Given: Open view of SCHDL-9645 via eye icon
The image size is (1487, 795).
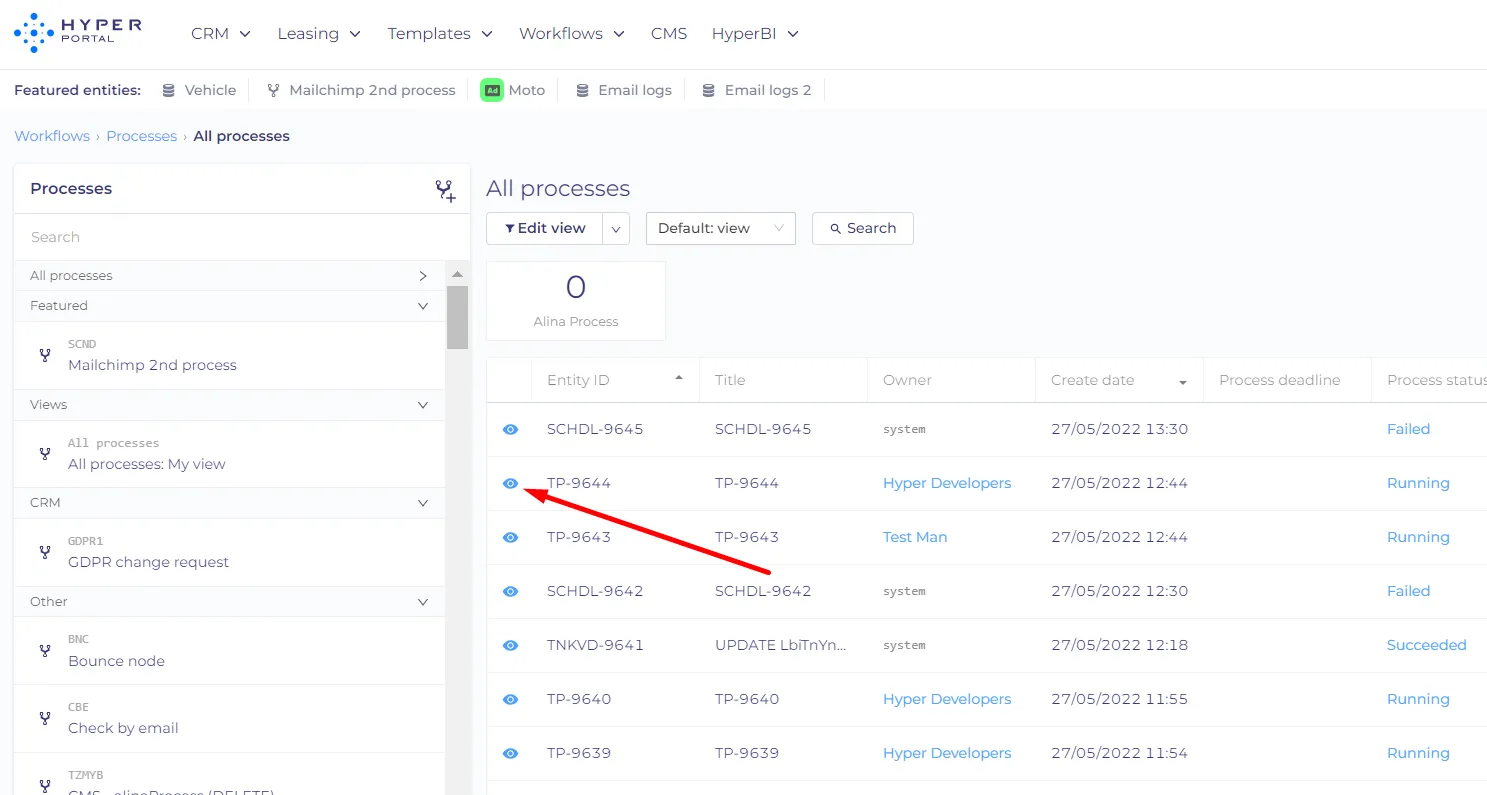Looking at the screenshot, I should pos(510,429).
